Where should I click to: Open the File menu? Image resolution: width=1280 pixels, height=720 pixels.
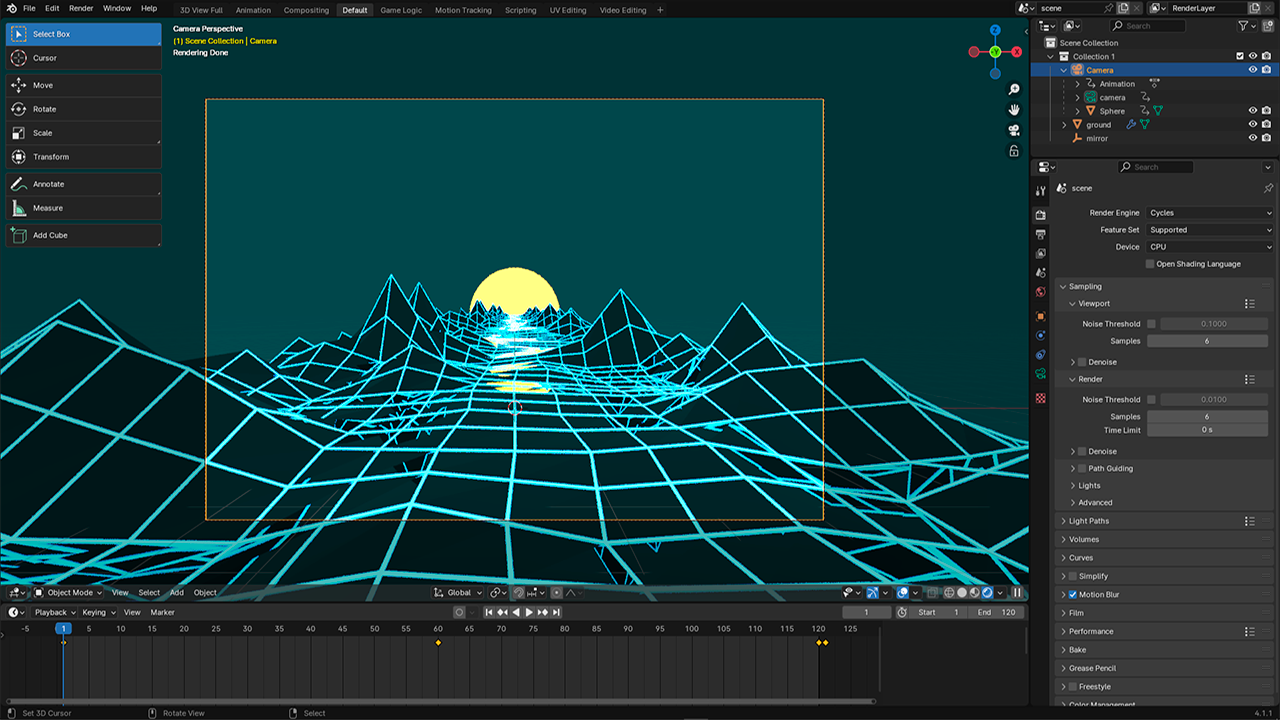point(29,8)
